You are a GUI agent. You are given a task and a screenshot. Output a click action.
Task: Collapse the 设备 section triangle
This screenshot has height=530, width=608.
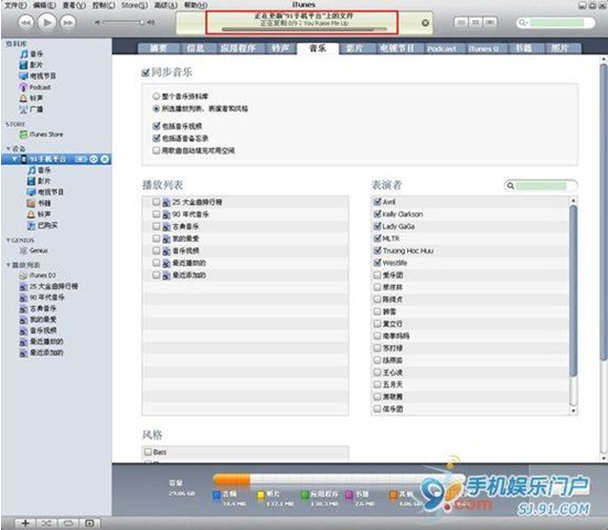pyautogui.click(x=9, y=149)
